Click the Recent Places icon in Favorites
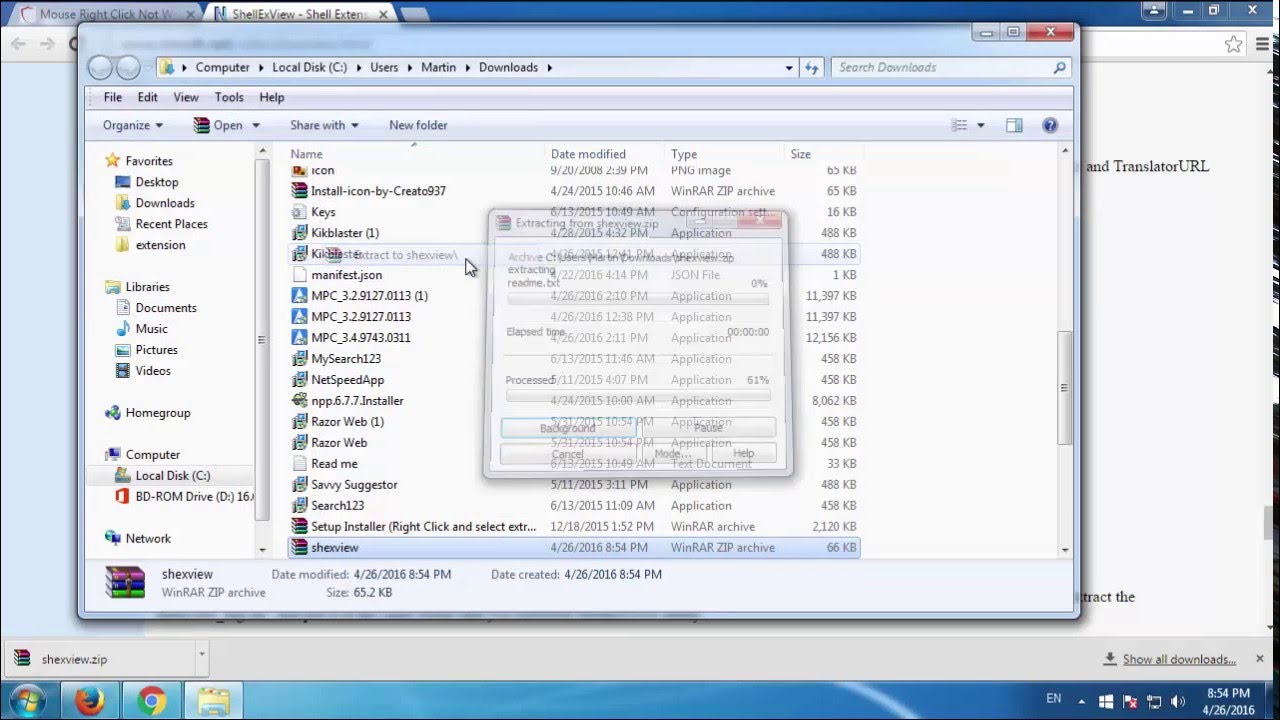This screenshot has width=1280, height=720. coord(123,224)
